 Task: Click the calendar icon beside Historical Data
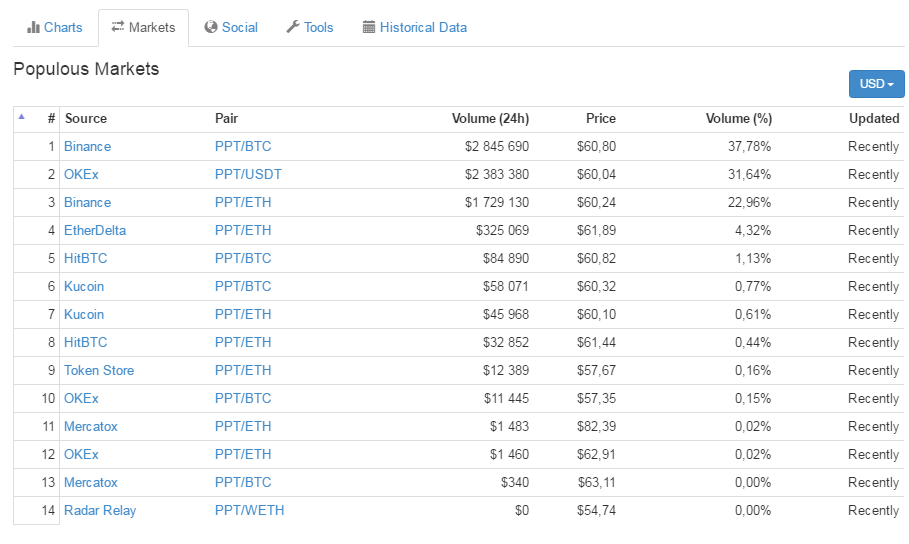click(369, 27)
